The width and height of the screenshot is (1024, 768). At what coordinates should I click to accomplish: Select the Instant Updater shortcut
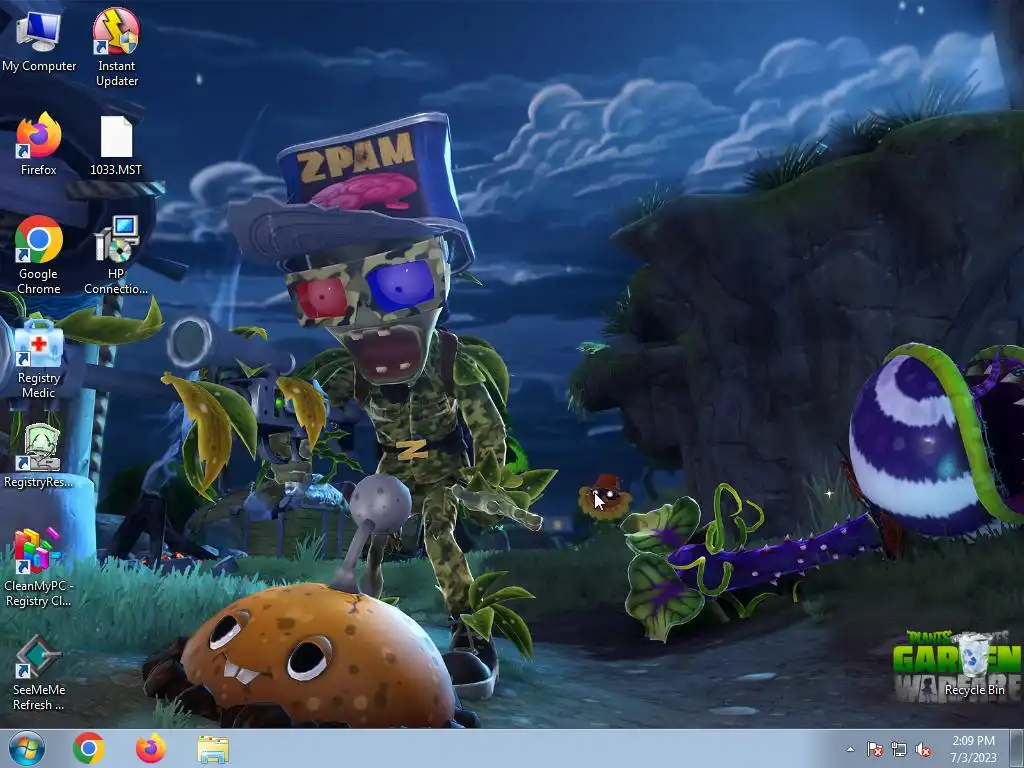coord(116,46)
